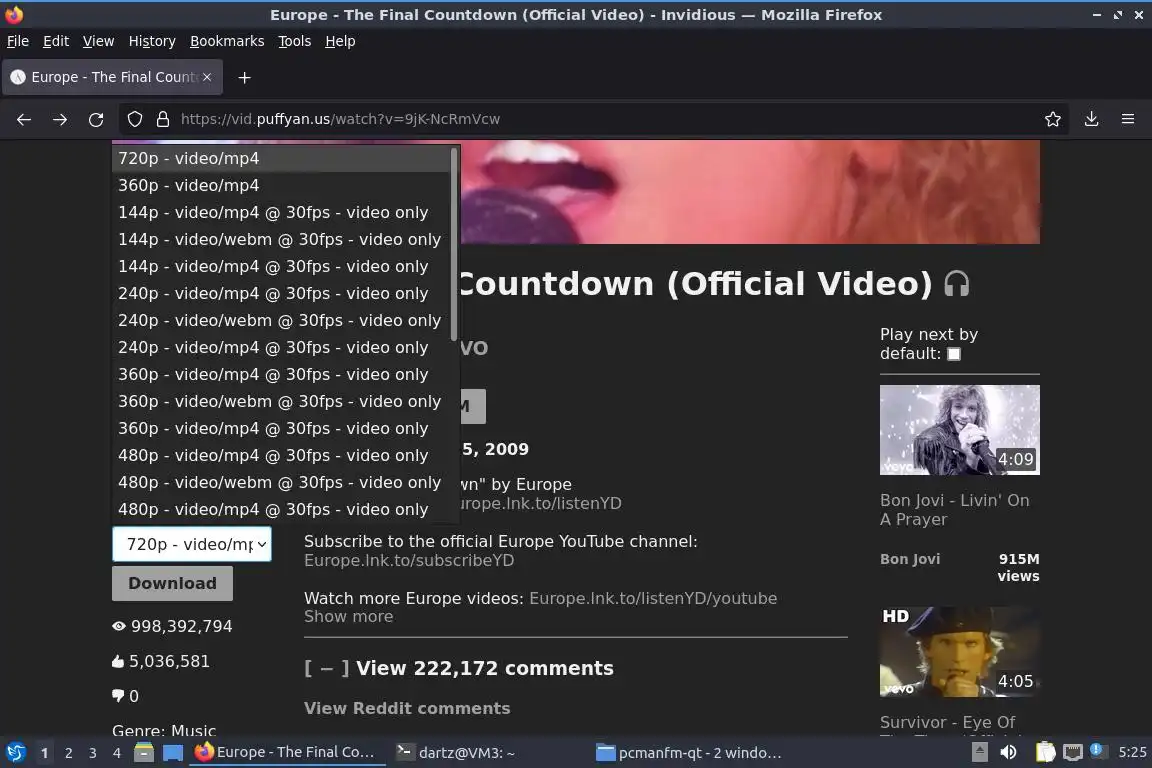View site security padlock information
This screenshot has width=1152, height=768.
pyautogui.click(x=162, y=119)
